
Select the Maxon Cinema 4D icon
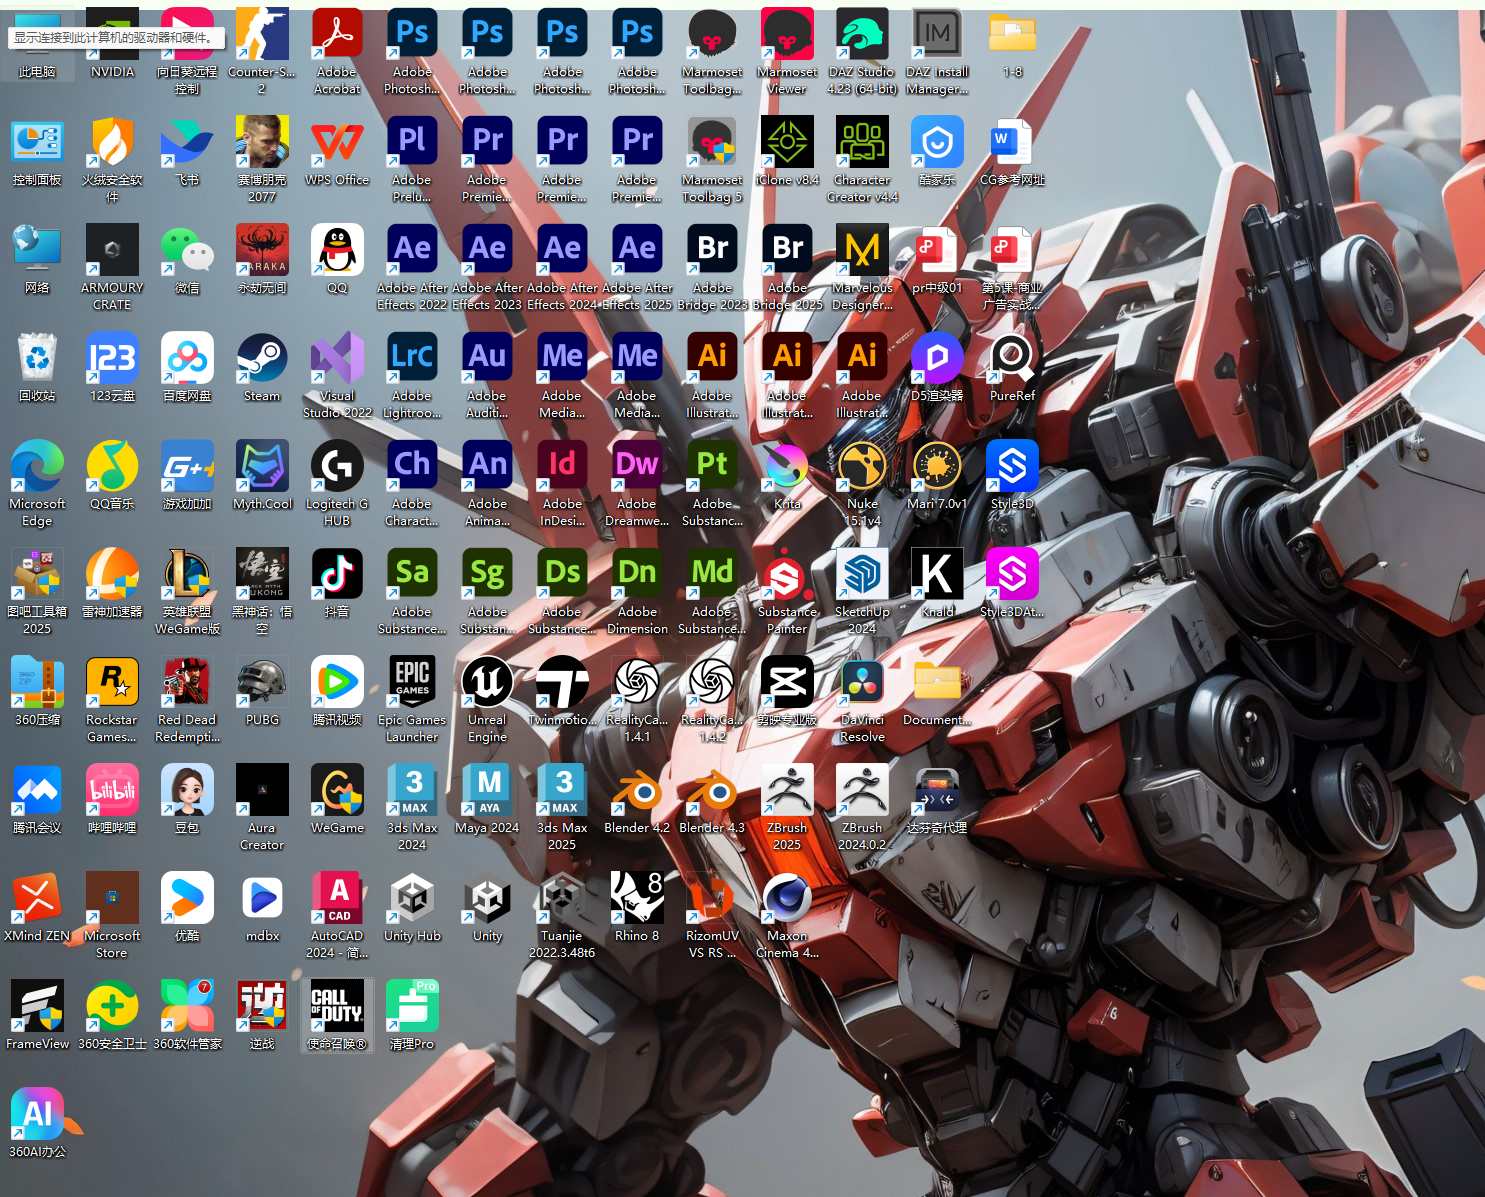click(x=787, y=916)
